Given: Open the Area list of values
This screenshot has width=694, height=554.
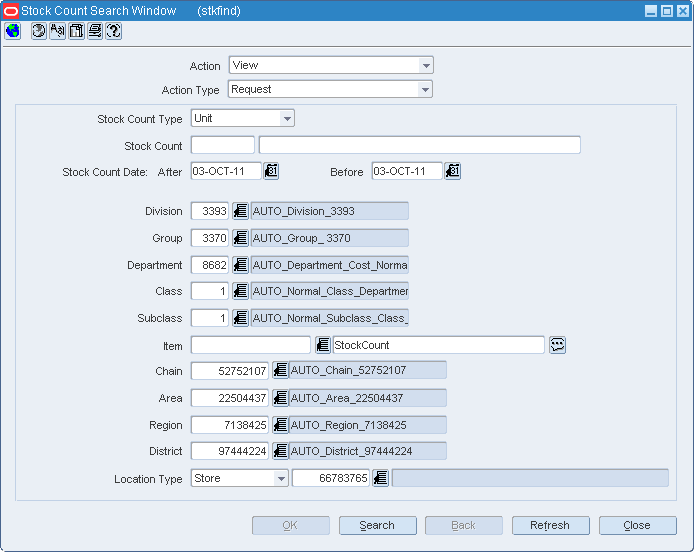Looking at the screenshot, I should (x=280, y=398).
